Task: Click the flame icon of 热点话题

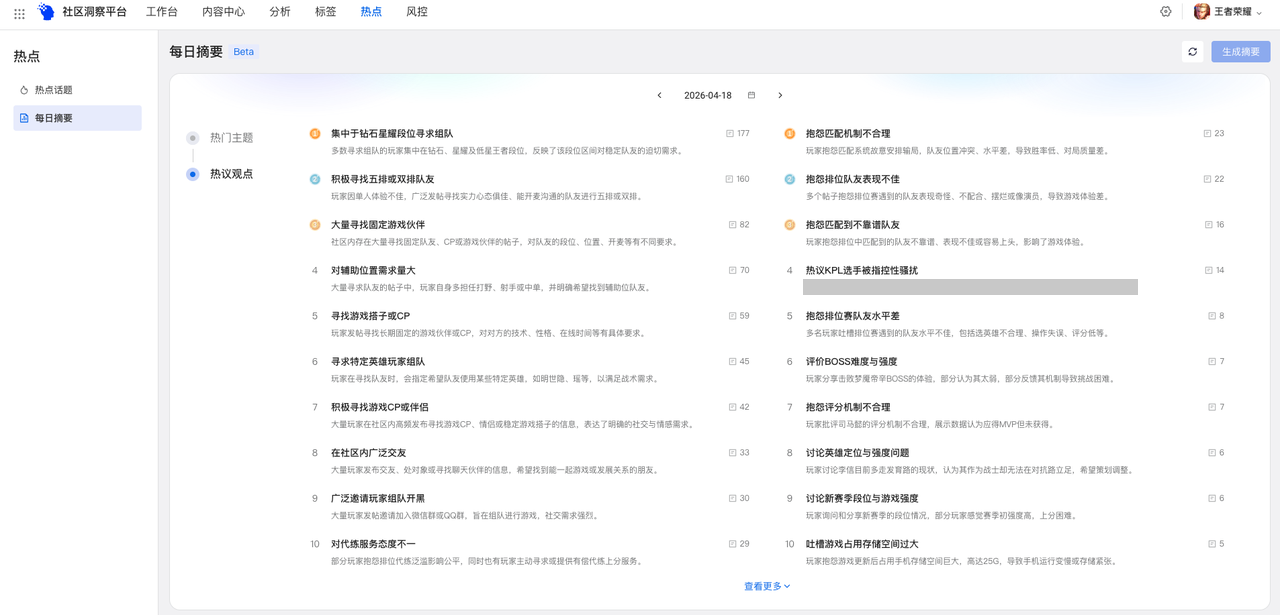Action: [x=25, y=90]
